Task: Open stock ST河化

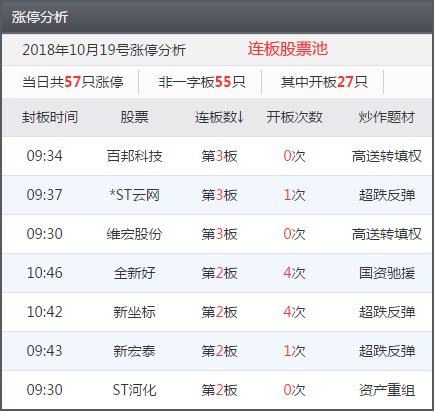Action: [134, 390]
